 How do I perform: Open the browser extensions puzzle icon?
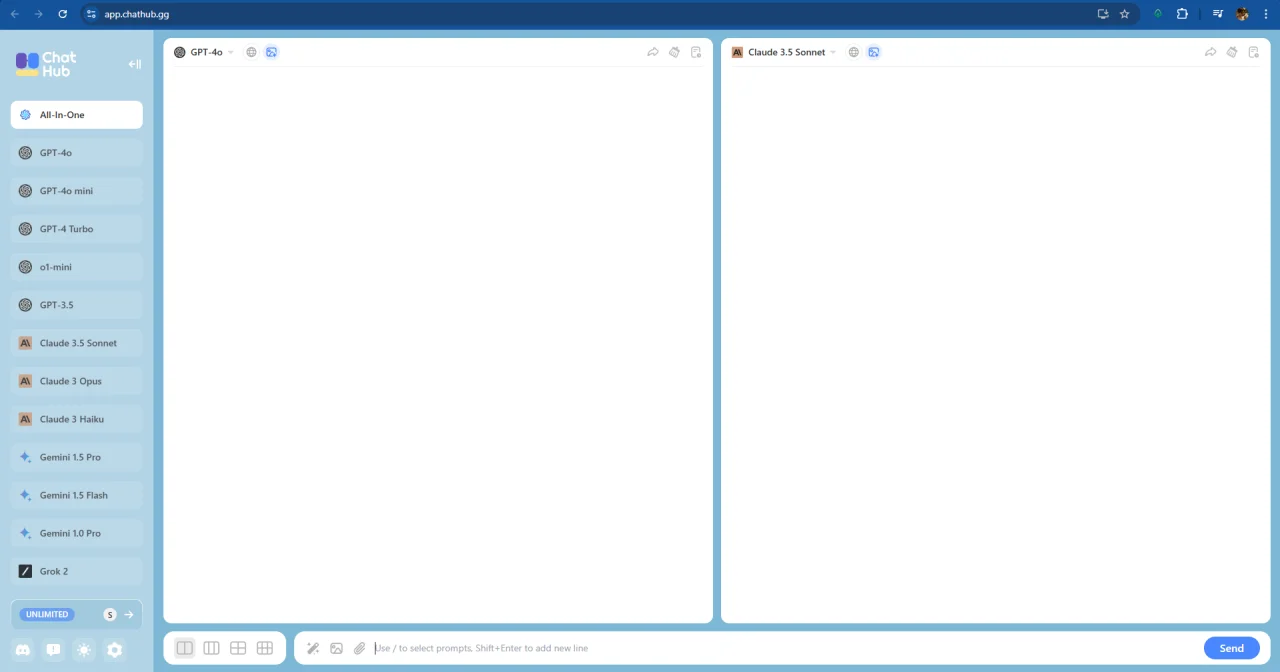click(x=1182, y=14)
